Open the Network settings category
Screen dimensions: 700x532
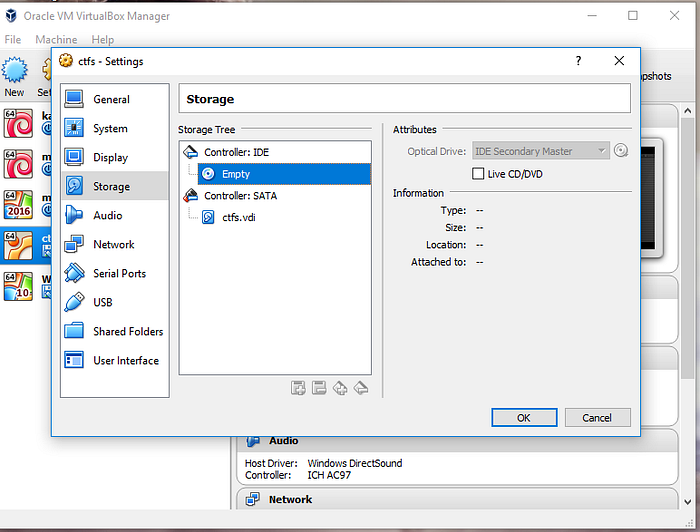[x=115, y=245]
